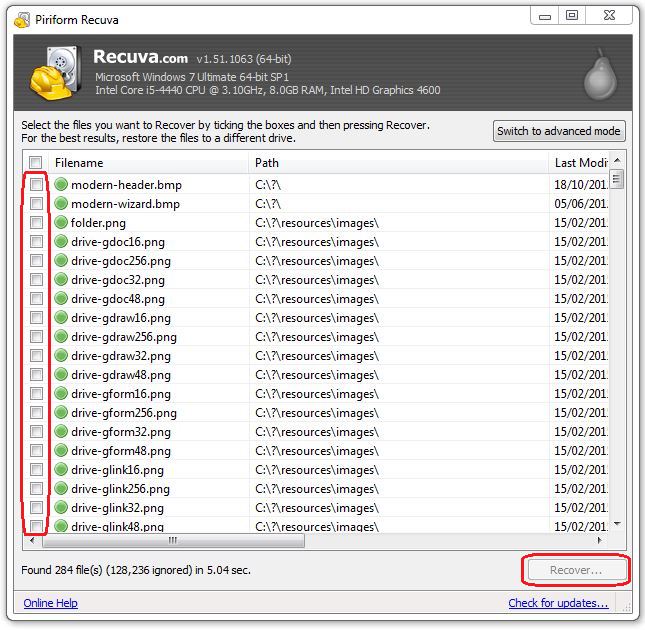645x630 pixels.
Task: Click the Recuva hard-hat drive logo
Action: click(x=55, y=73)
